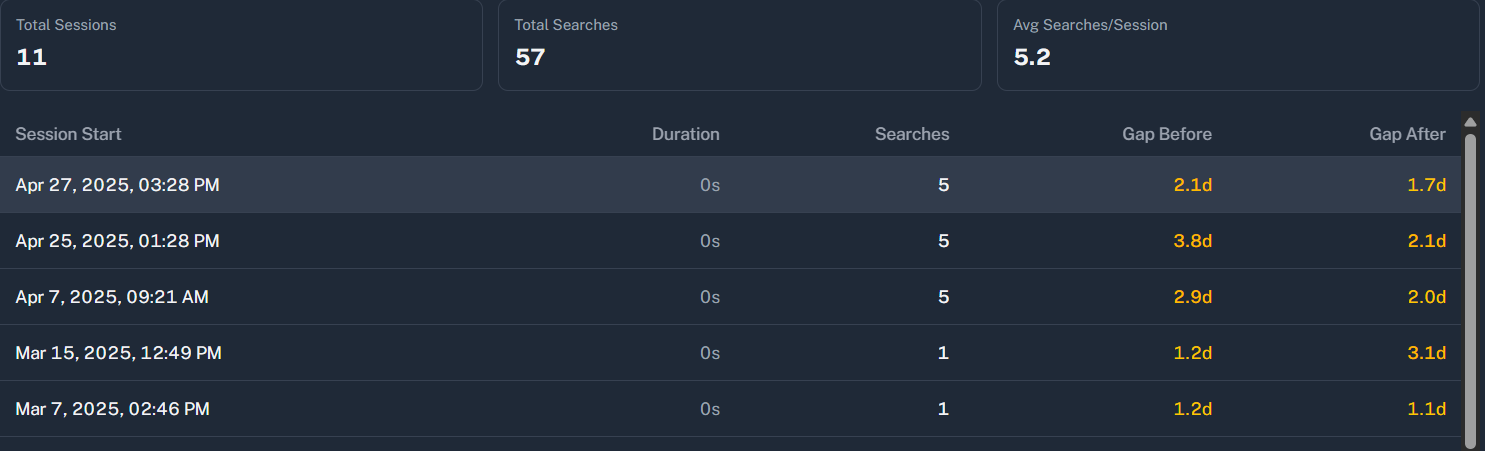This screenshot has height=451, width=1485.
Task: Click the Gap Before column header
Action: [1167, 134]
